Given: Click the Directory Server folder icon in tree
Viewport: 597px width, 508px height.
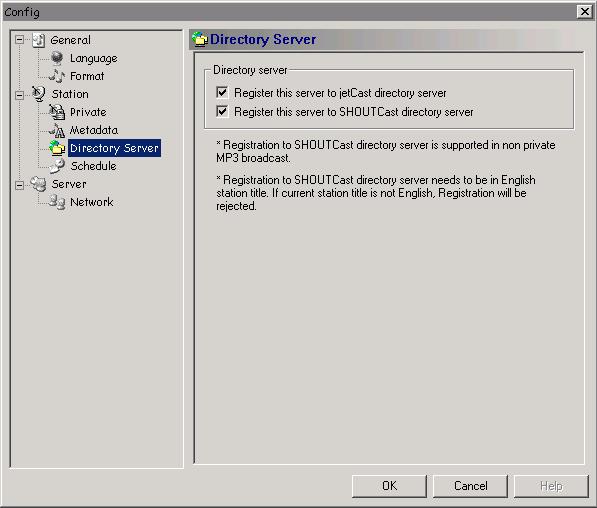Looking at the screenshot, I should tap(57, 148).
